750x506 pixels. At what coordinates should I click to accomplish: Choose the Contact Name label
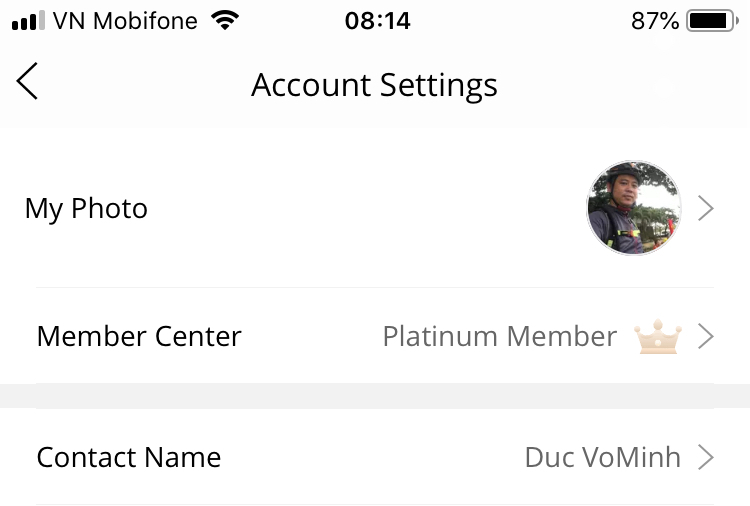tap(129, 457)
